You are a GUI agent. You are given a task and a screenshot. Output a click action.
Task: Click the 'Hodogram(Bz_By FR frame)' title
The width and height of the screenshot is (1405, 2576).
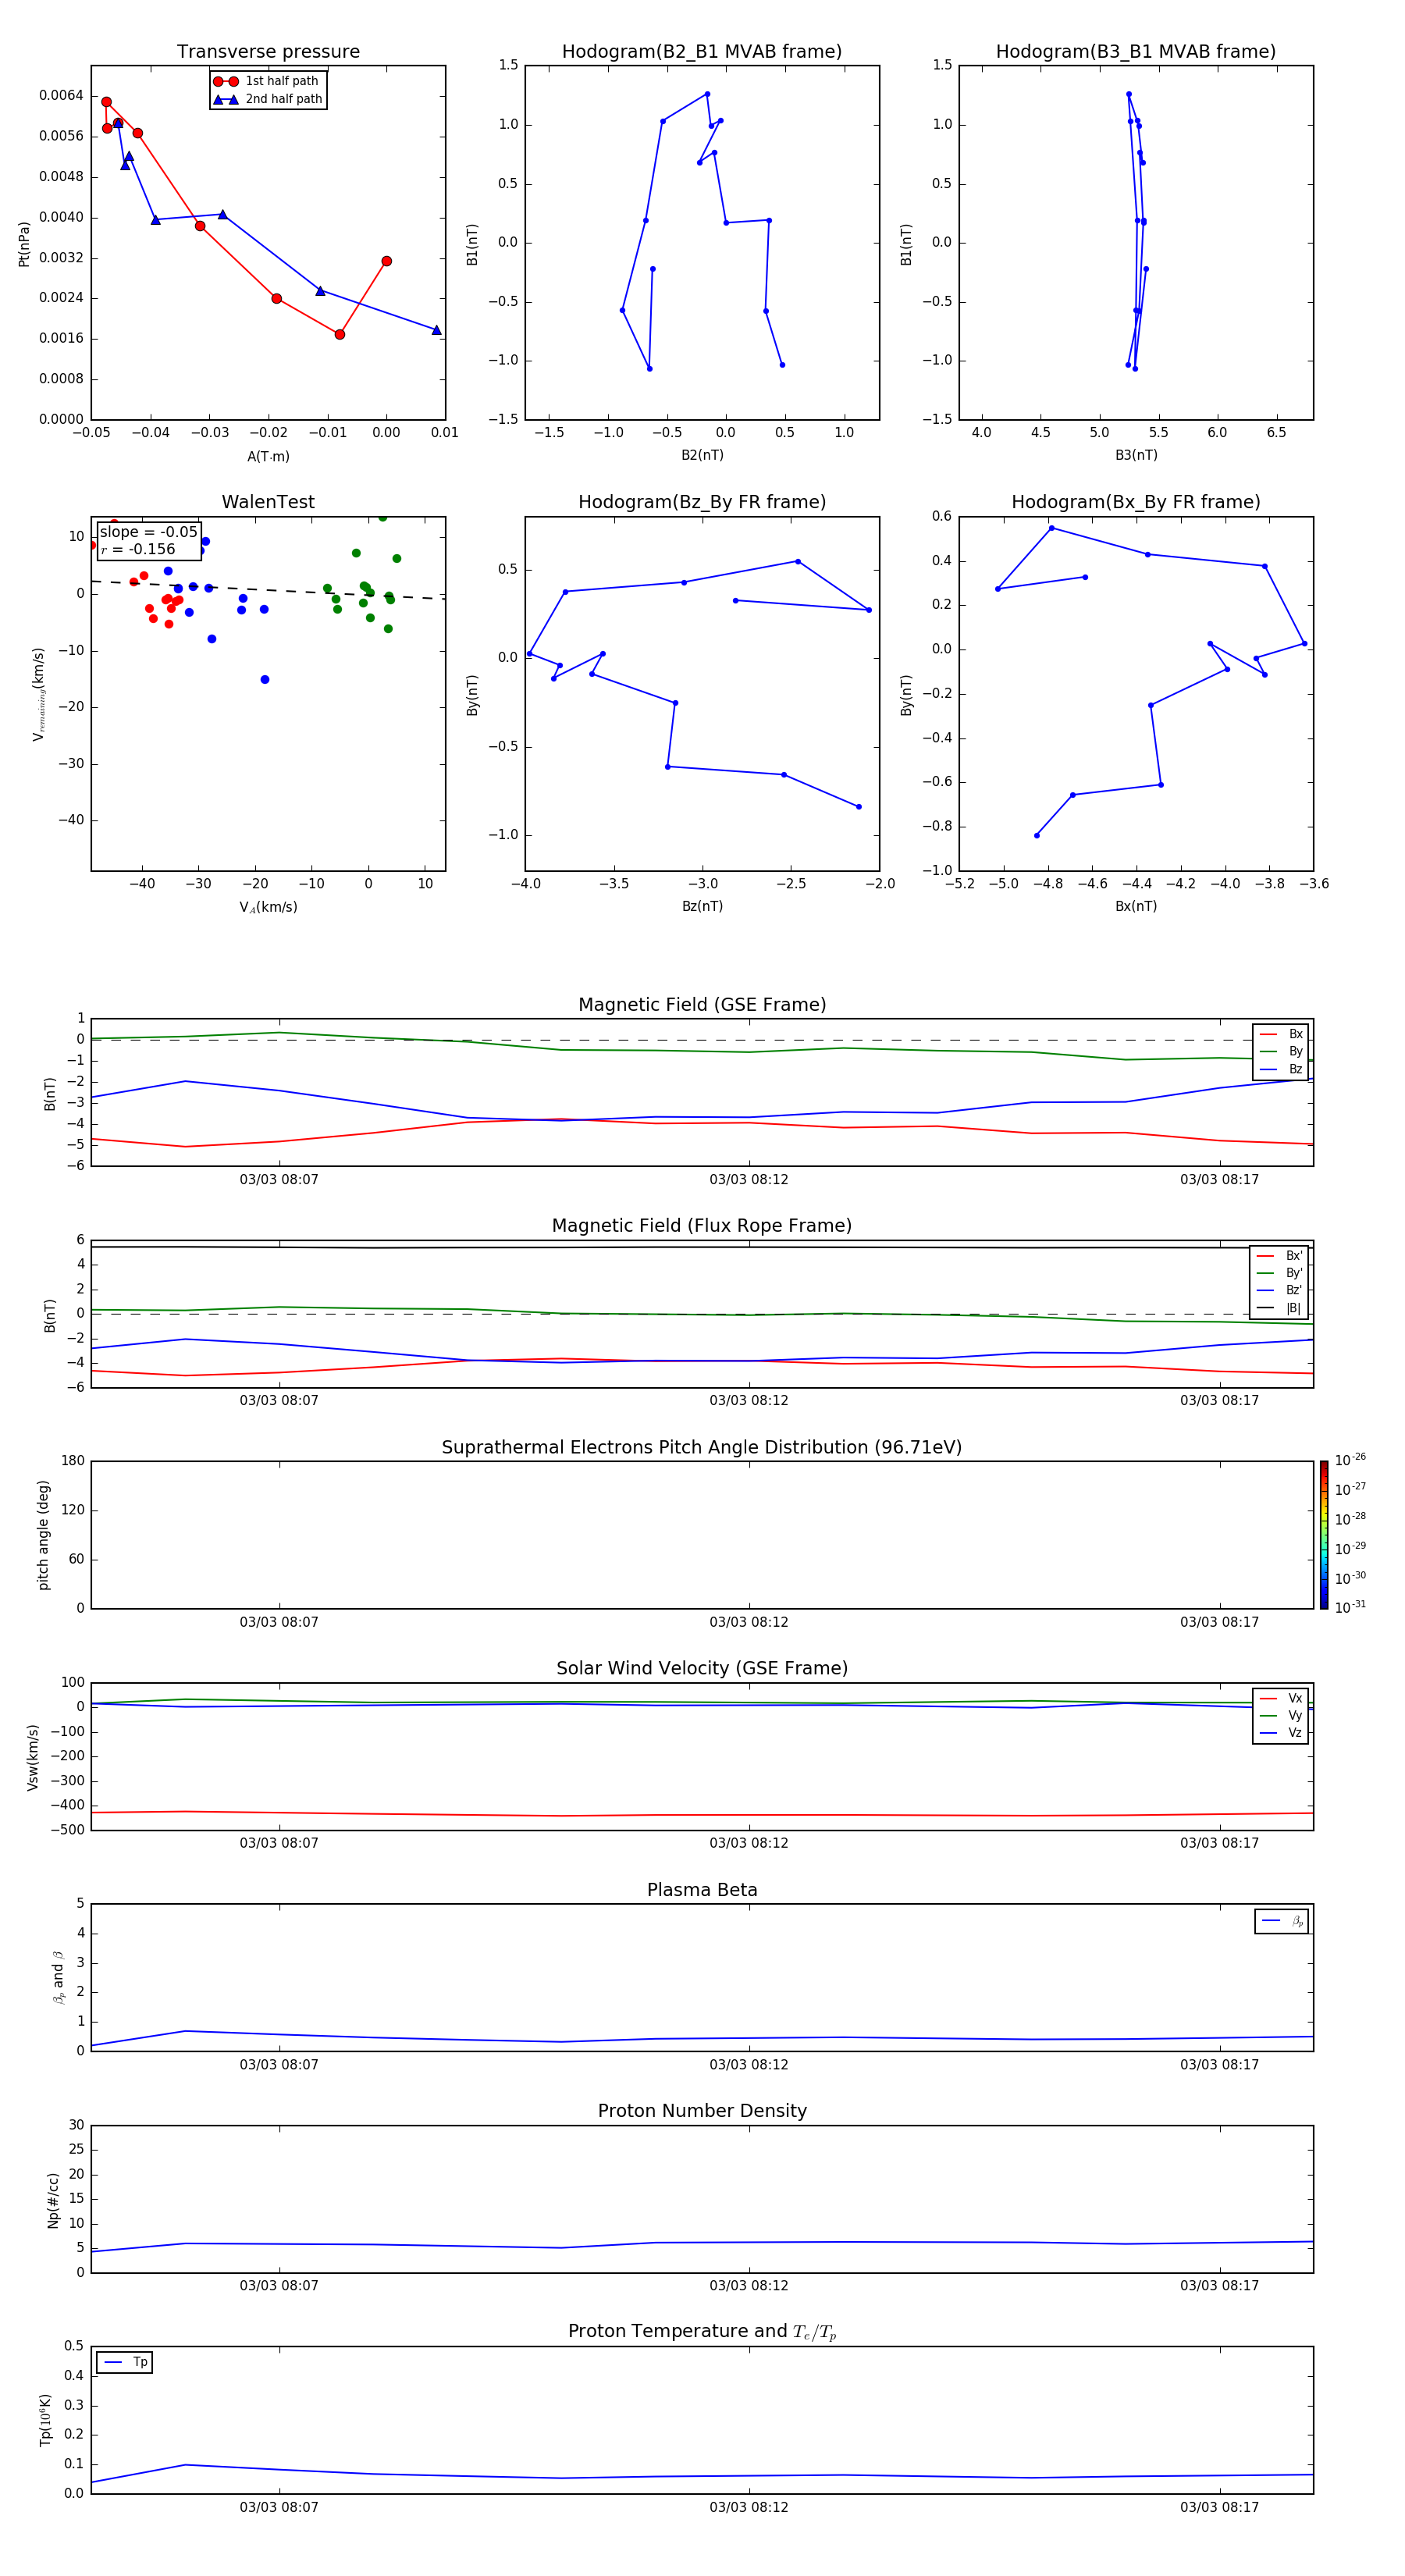click(702, 502)
